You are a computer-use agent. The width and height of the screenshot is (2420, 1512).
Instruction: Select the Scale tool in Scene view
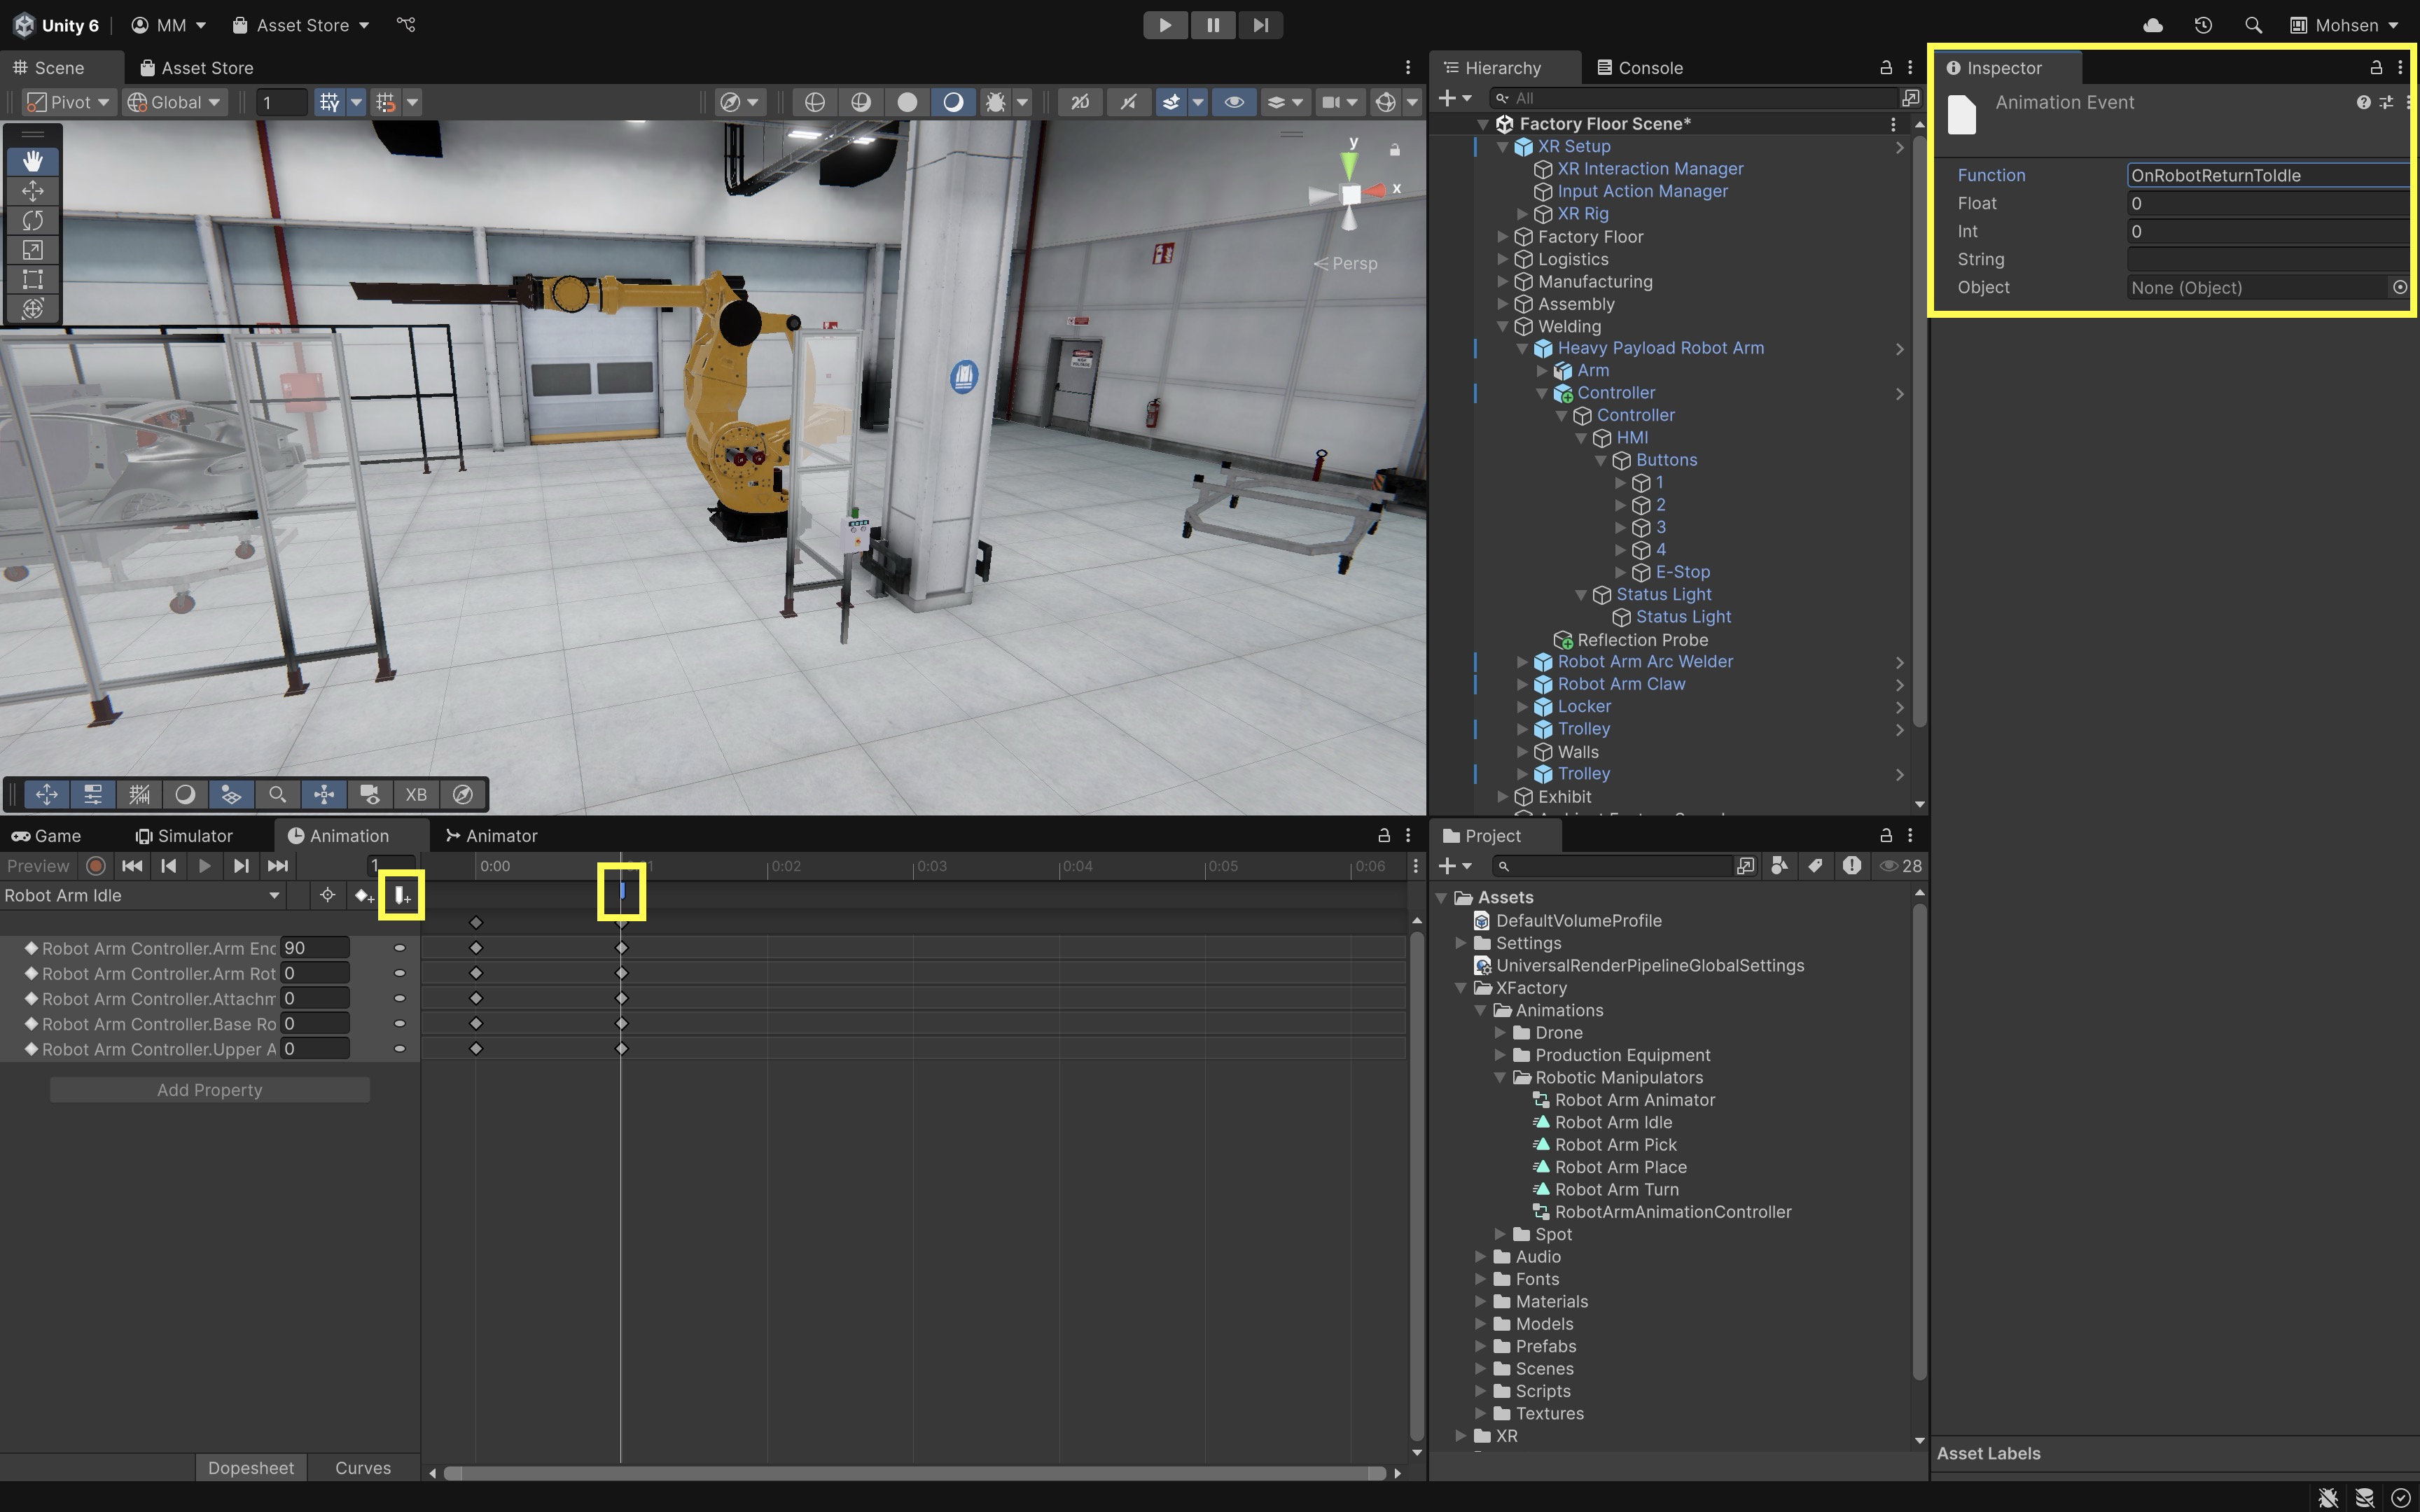[33, 250]
